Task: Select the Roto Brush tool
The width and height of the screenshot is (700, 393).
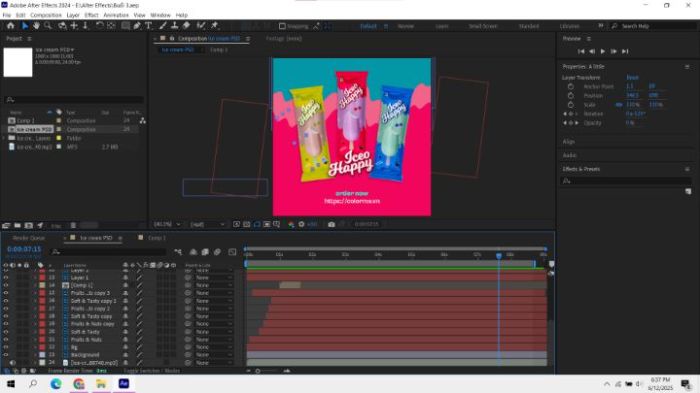Action: pyautogui.click(x=201, y=26)
